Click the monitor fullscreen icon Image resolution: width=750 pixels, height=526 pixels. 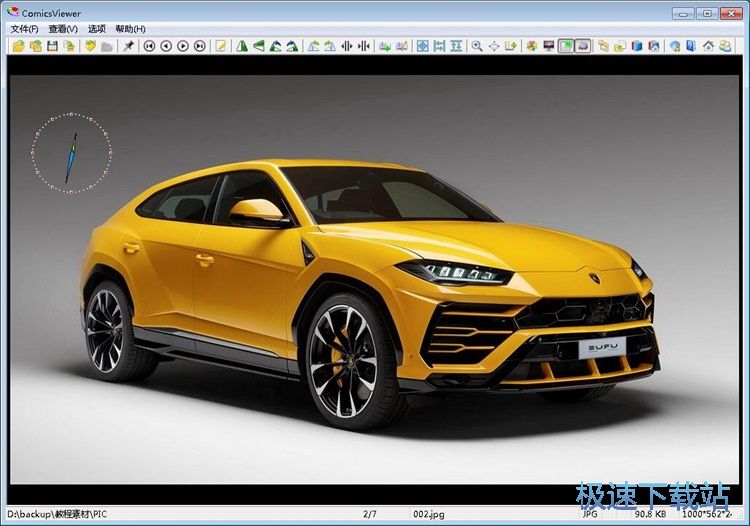coord(549,46)
